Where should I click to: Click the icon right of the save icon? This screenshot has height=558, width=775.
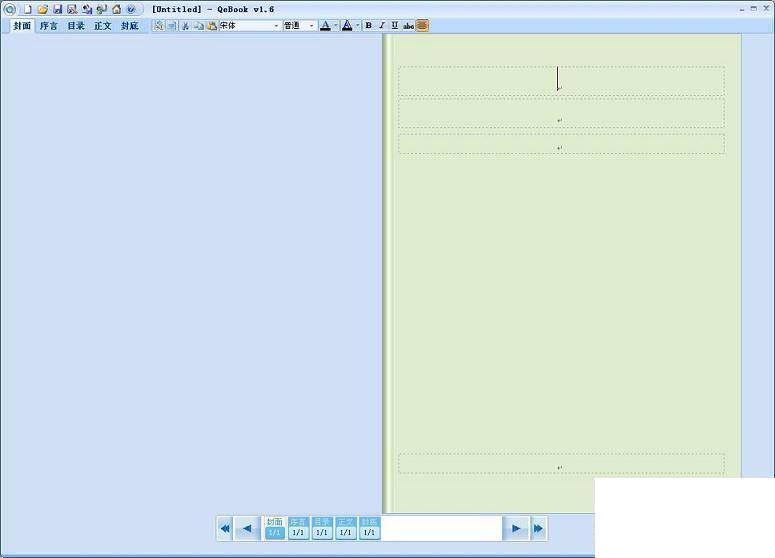tap(72, 9)
